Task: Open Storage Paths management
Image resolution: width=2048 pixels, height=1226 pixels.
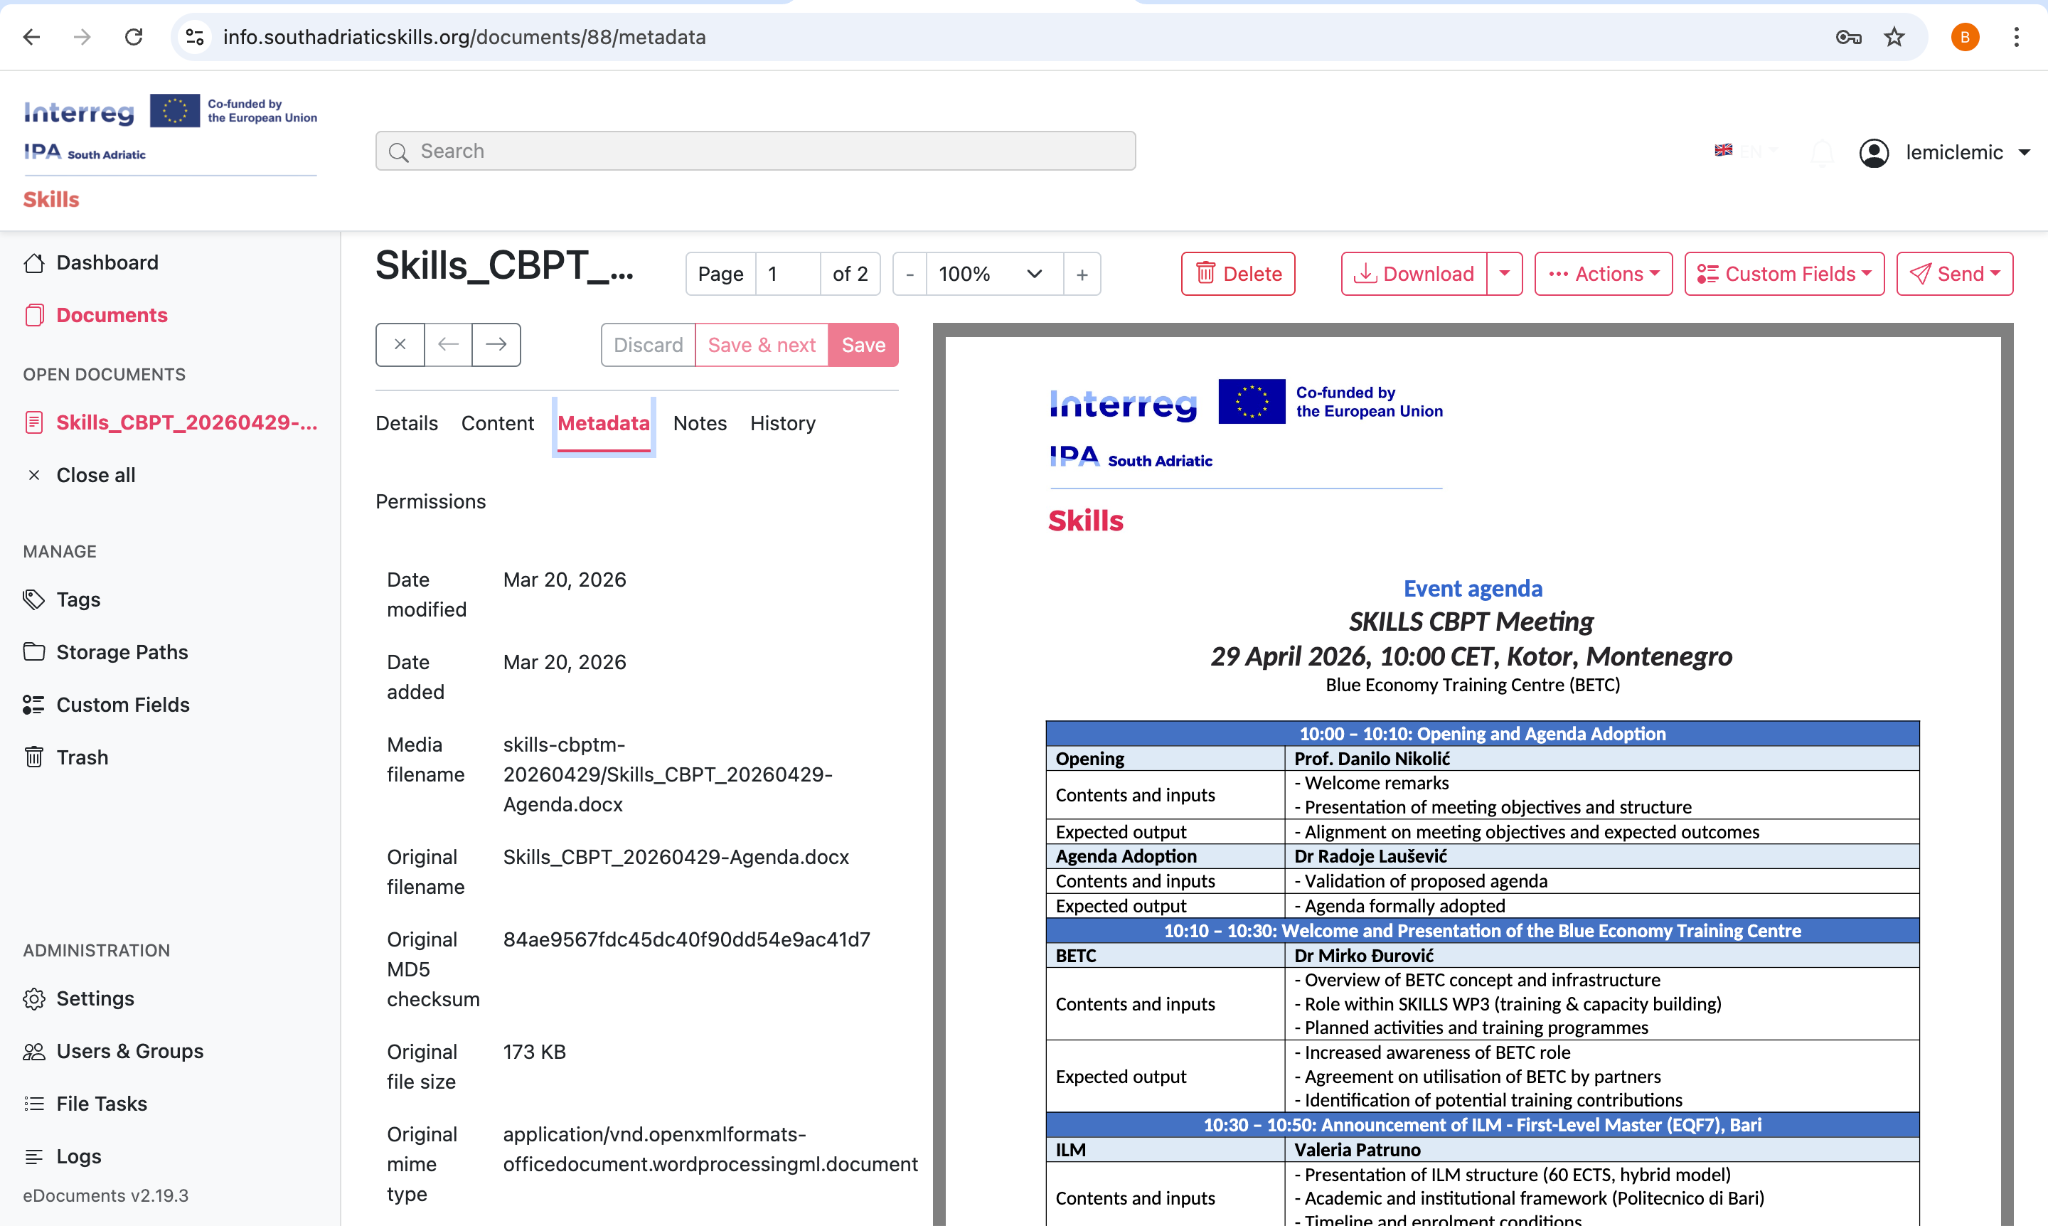Action: point(122,651)
